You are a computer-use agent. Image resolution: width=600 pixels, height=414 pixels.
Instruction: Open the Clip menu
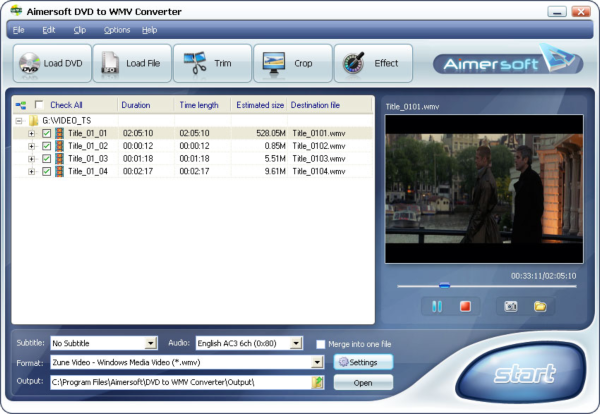click(x=80, y=30)
